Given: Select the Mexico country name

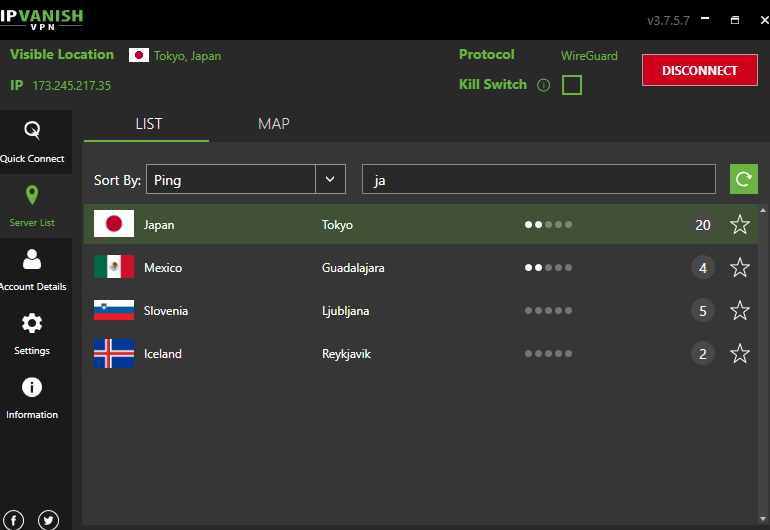Looking at the screenshot, I should (163, 268).
